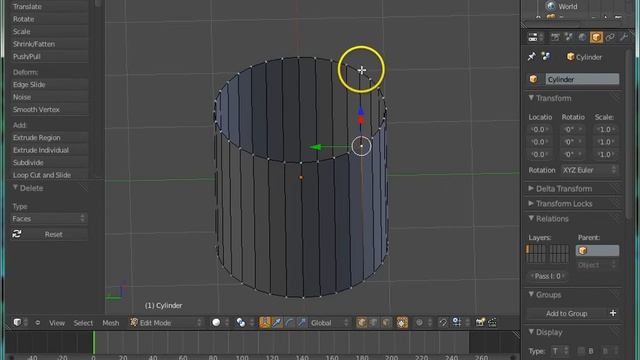Viewport: 640px width, 360px height.
Task: Open the viewport shading sphere selector
Action: coord(219,322)
